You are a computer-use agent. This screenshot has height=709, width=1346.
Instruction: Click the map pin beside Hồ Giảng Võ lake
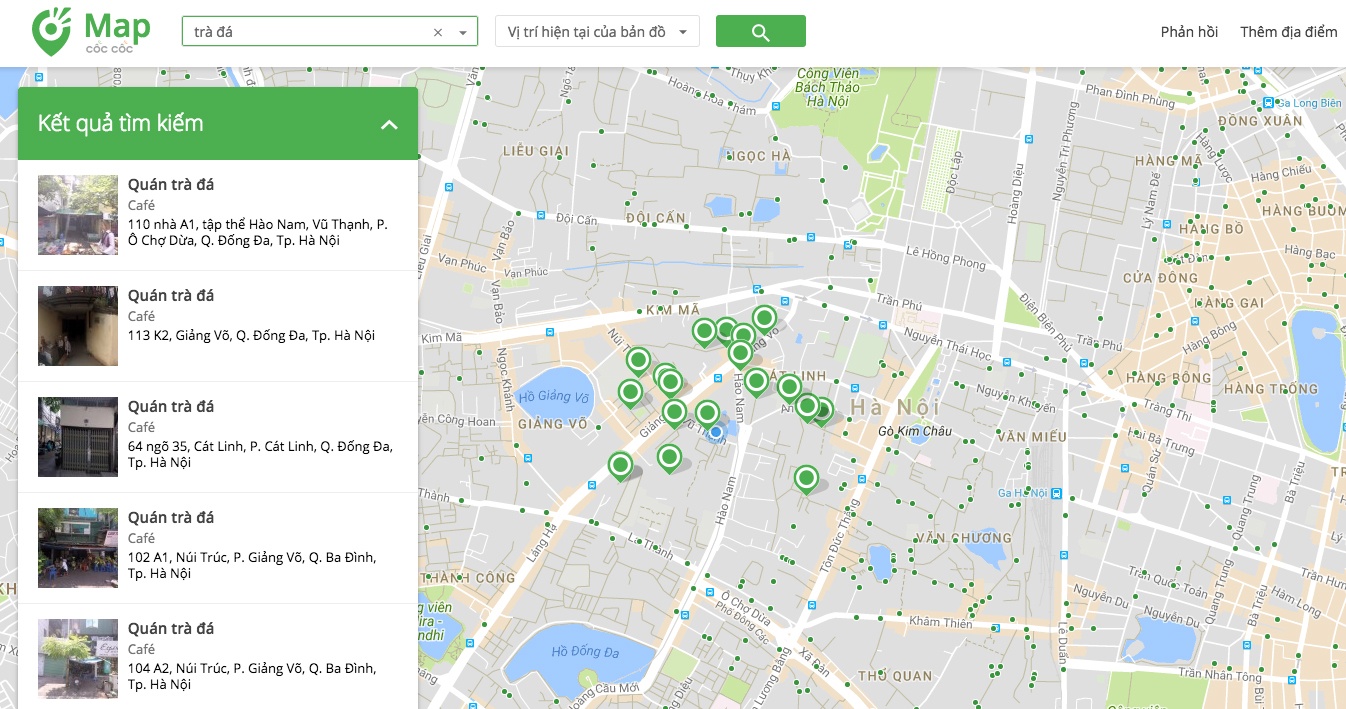pyautogui.click(x=630, y=392)
